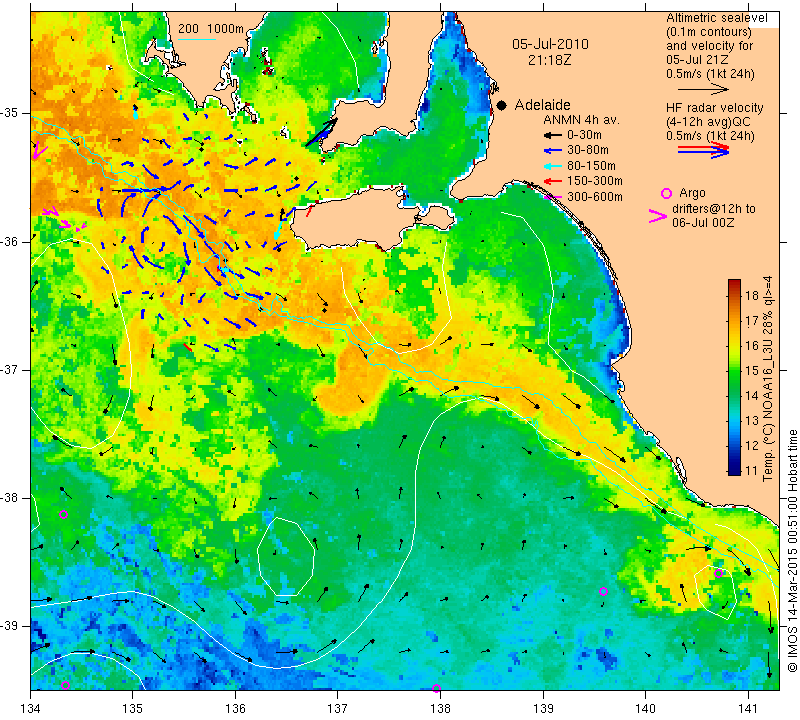
Task: Click the drifters@12h to 06-Jul 00Z text
Action: 713,216
